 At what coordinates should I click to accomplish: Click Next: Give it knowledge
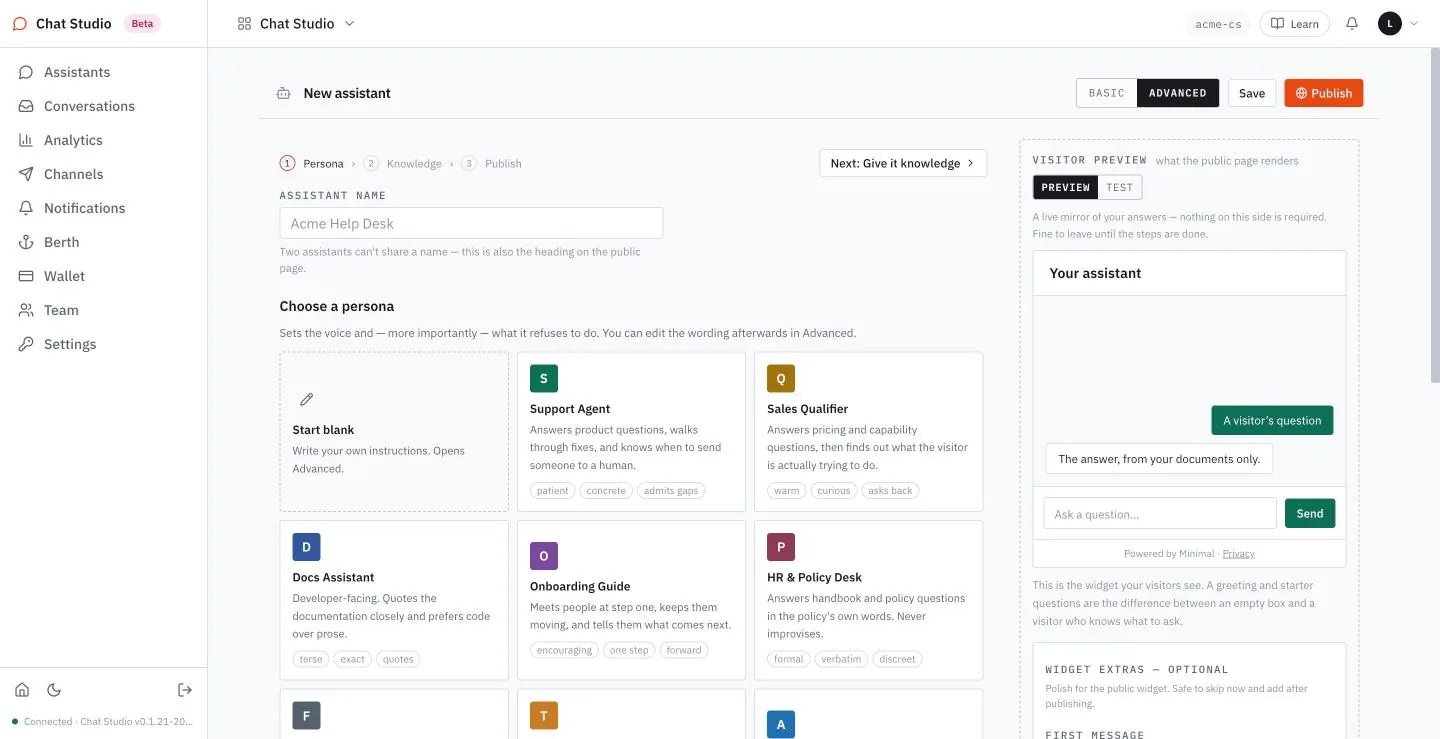click(x=903, y=163)
